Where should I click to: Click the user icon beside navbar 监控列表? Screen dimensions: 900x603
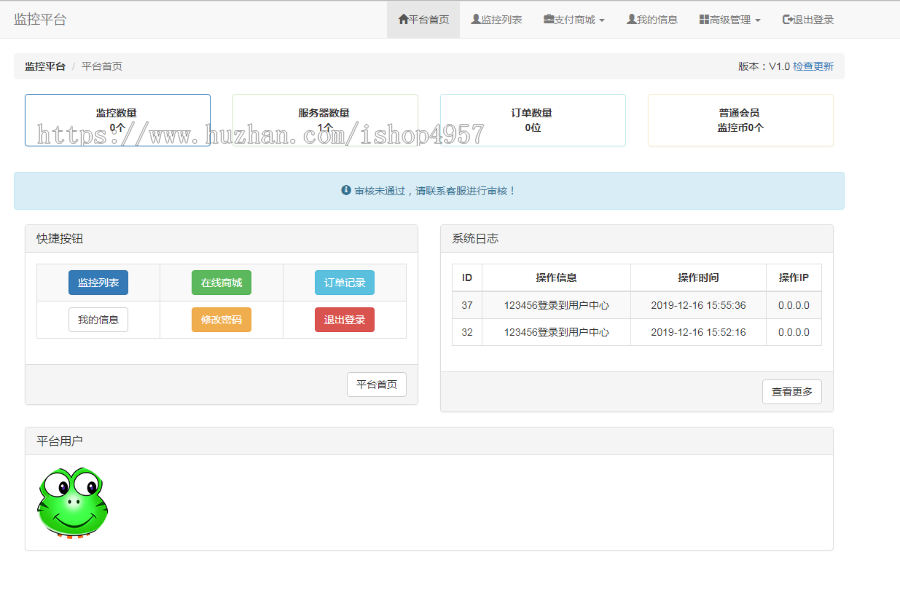(476, 19)
